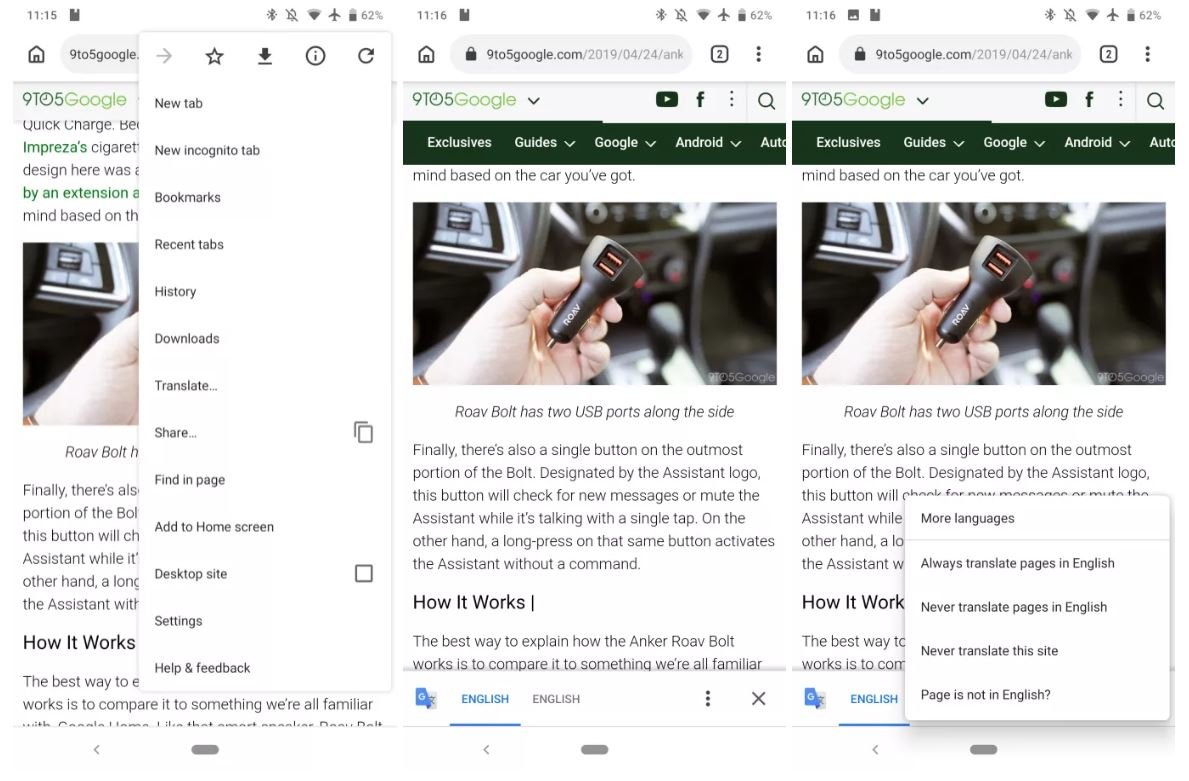
Task: Reload the page using the refresh icon
Action: (366, 57)
